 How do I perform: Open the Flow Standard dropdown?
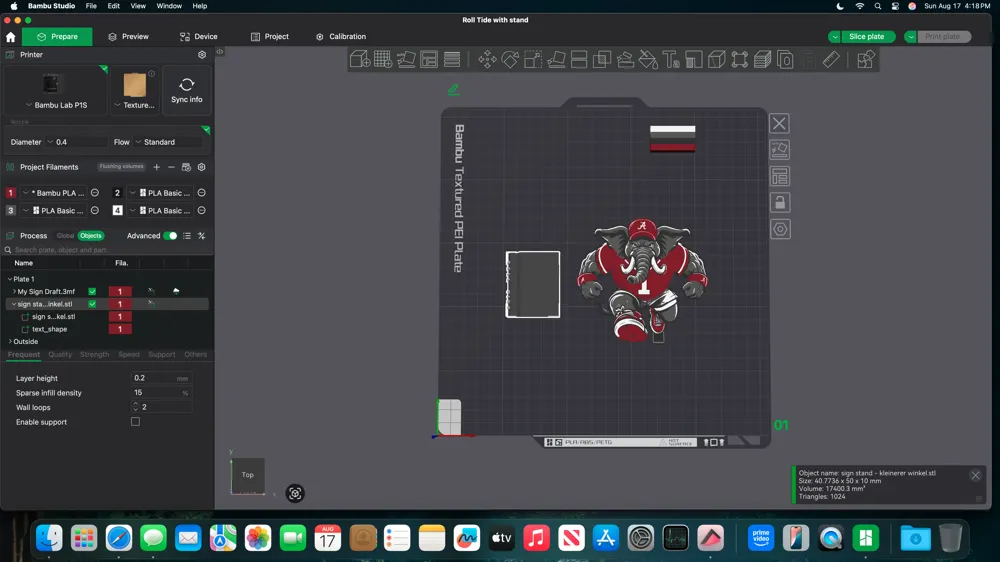(168, 142)
